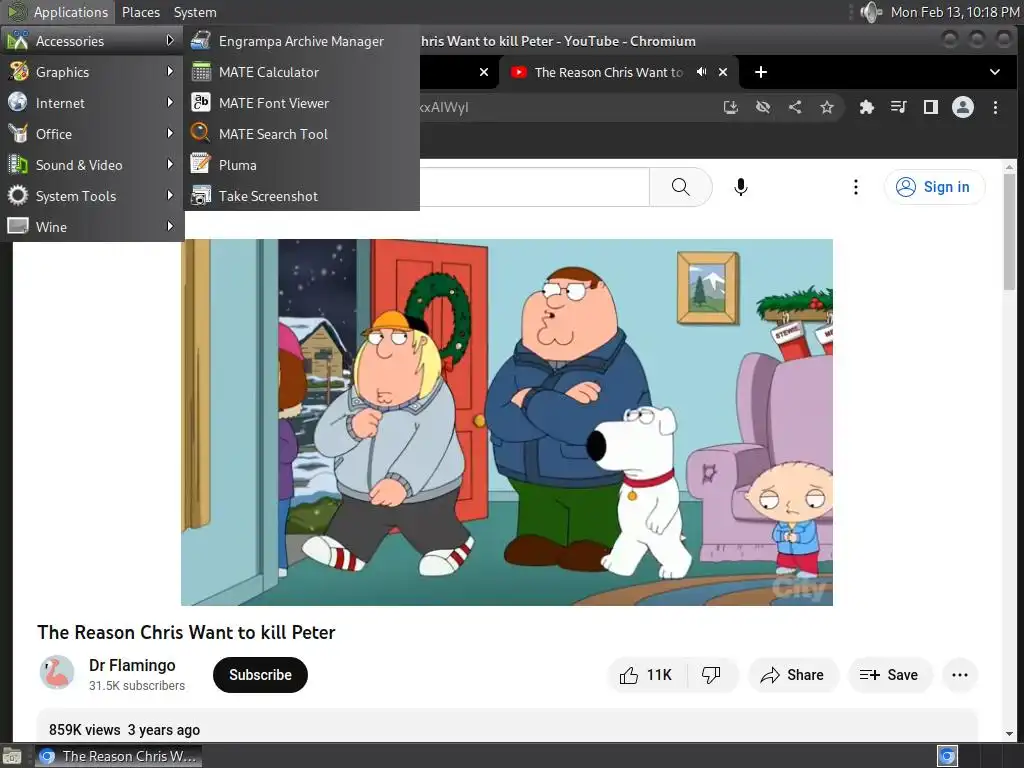
Task: Mute the tab via audio icon
Action: pyautogui.click(x=701, y=72)
